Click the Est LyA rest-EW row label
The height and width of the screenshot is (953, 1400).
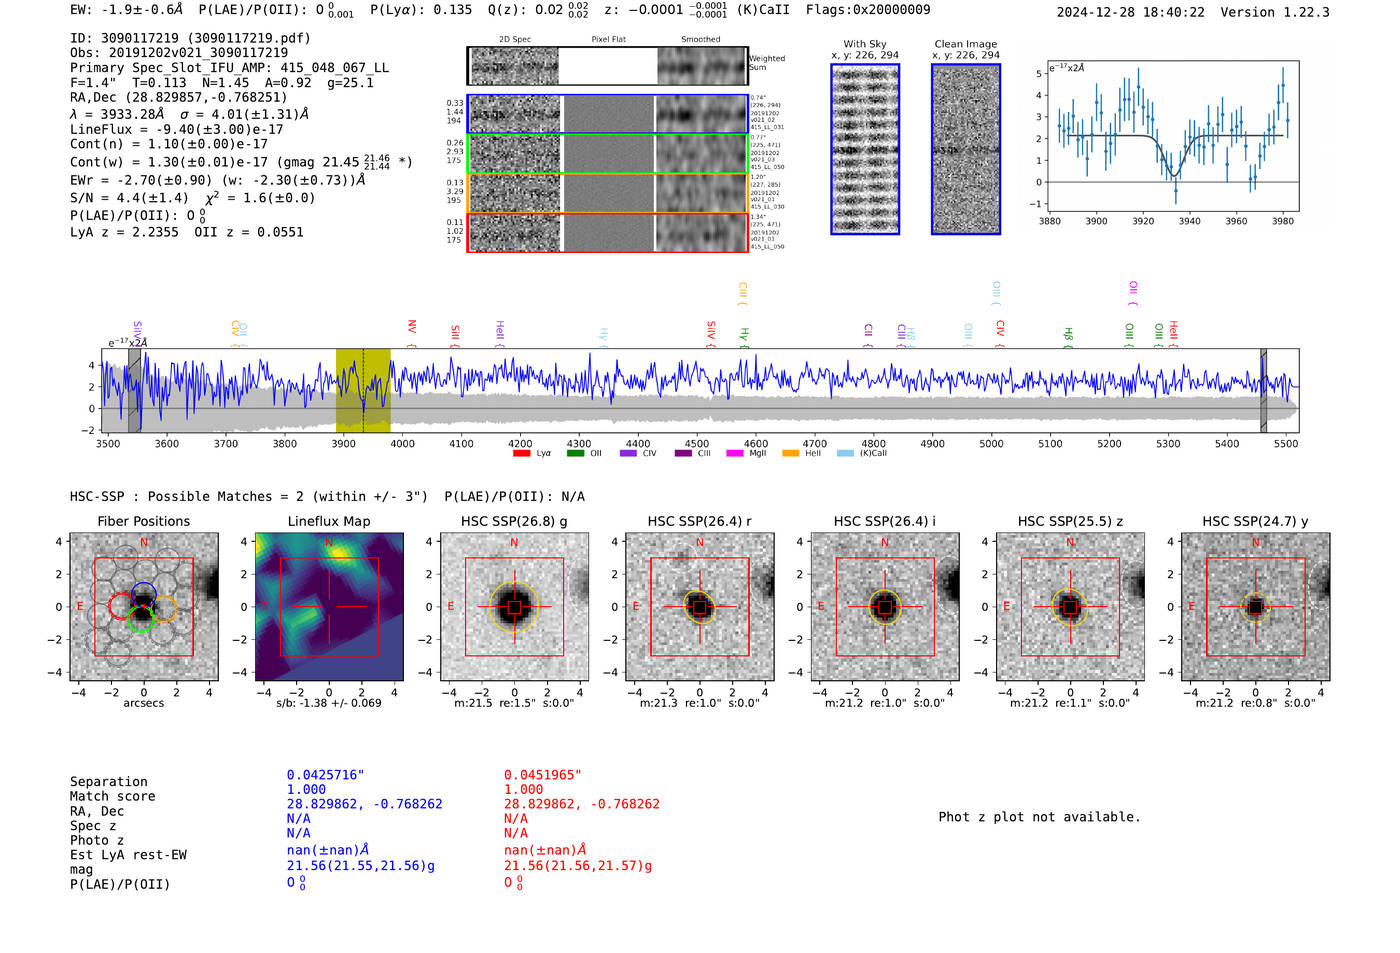(128, 855)
